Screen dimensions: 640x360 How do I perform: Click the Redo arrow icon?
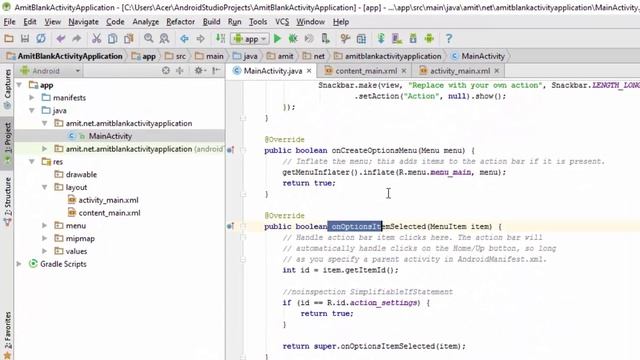point(77,39)
